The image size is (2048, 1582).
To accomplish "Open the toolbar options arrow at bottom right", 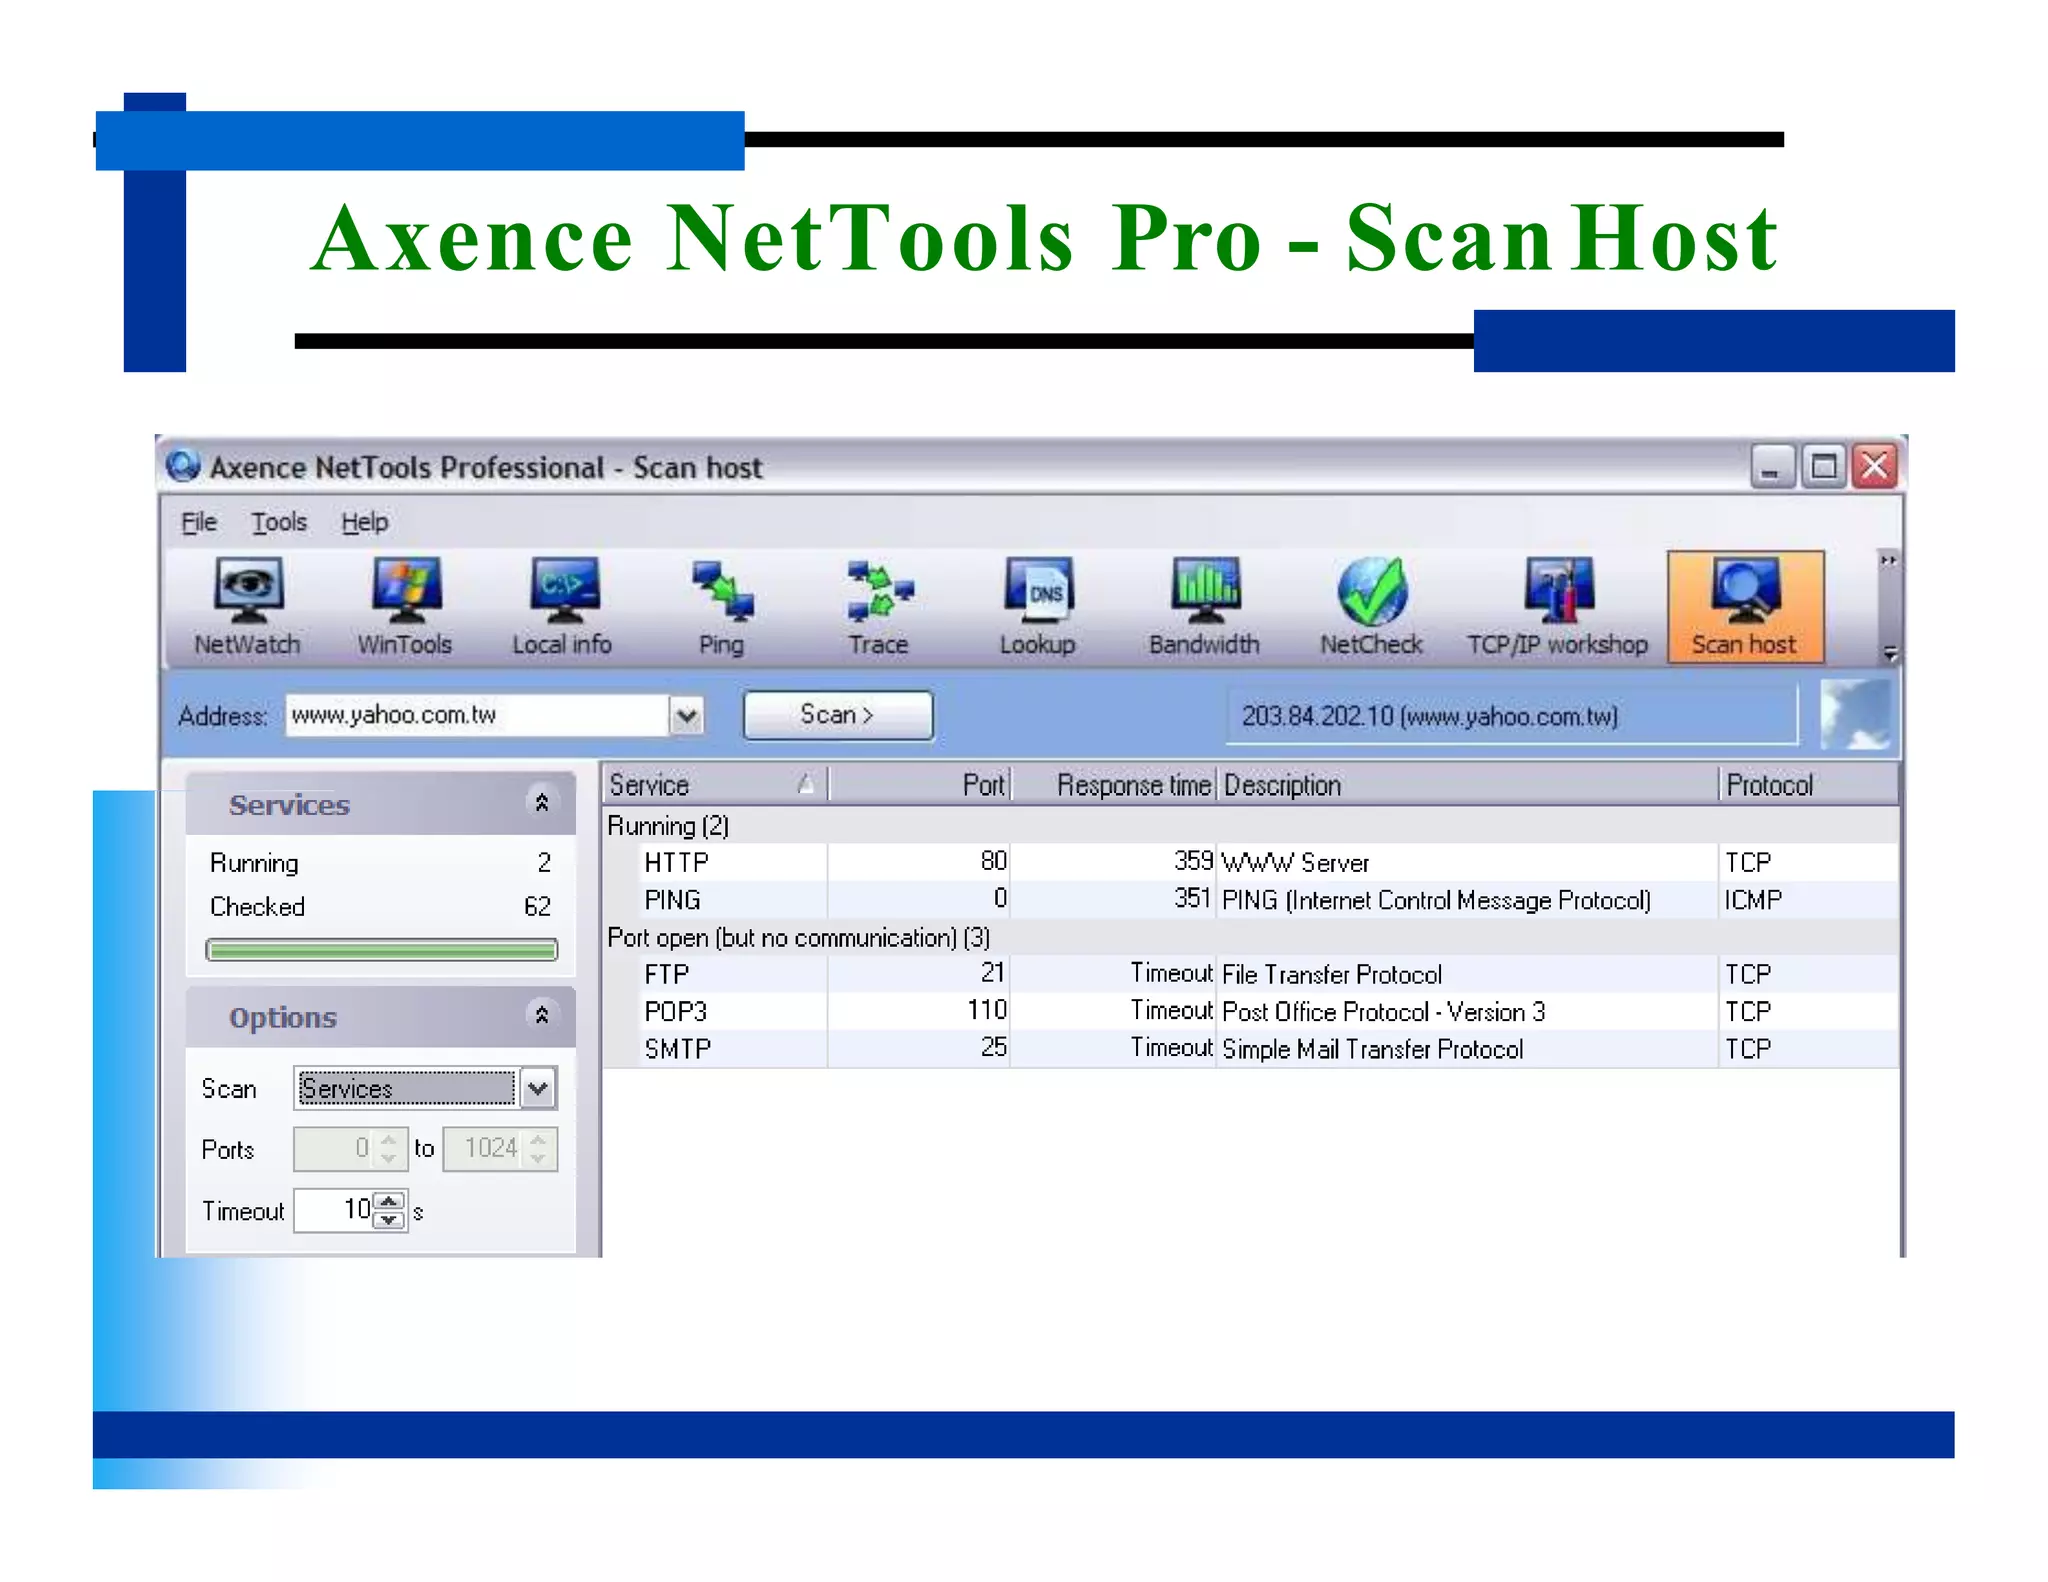I will pyautogui.click(x=1890, y=653).
